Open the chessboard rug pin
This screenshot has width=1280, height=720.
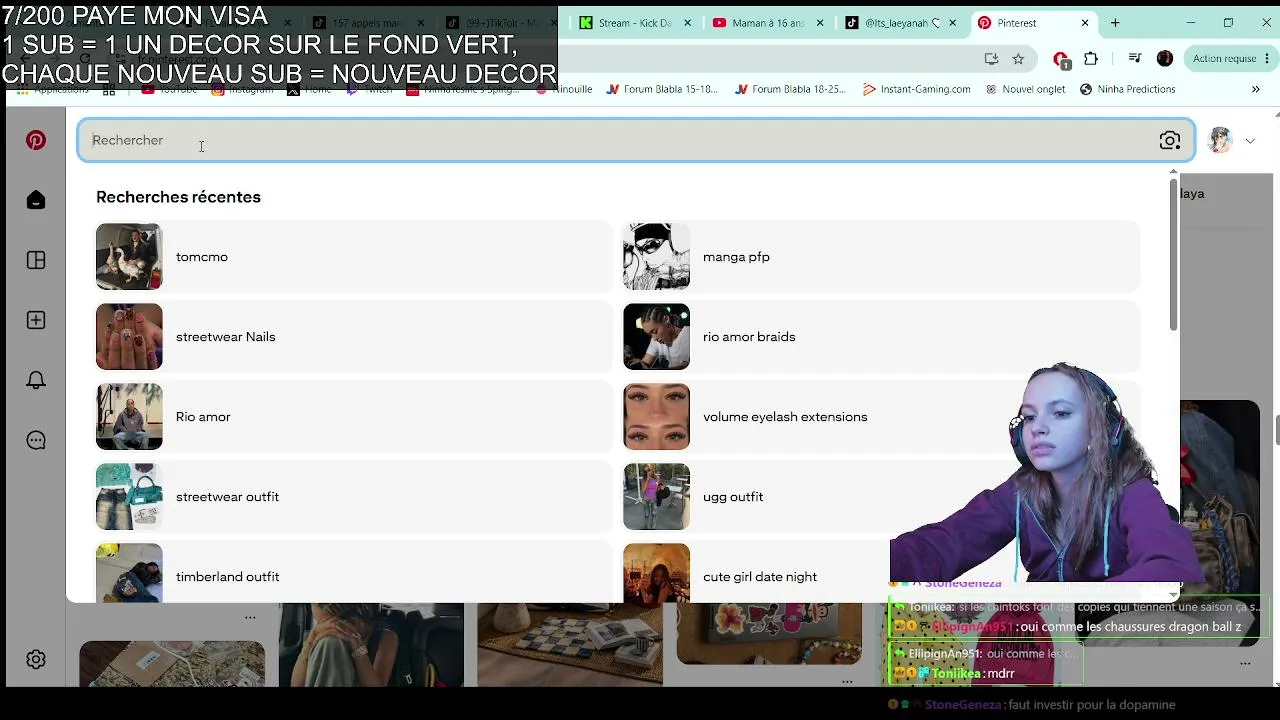569,644
